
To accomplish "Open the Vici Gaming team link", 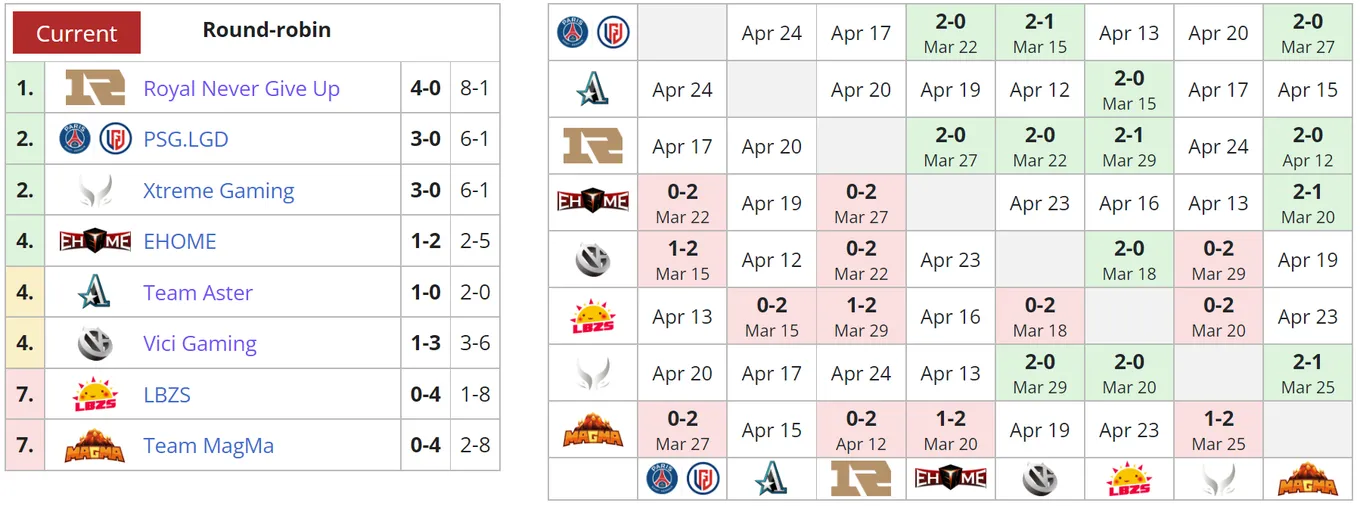I will point(199,344).
